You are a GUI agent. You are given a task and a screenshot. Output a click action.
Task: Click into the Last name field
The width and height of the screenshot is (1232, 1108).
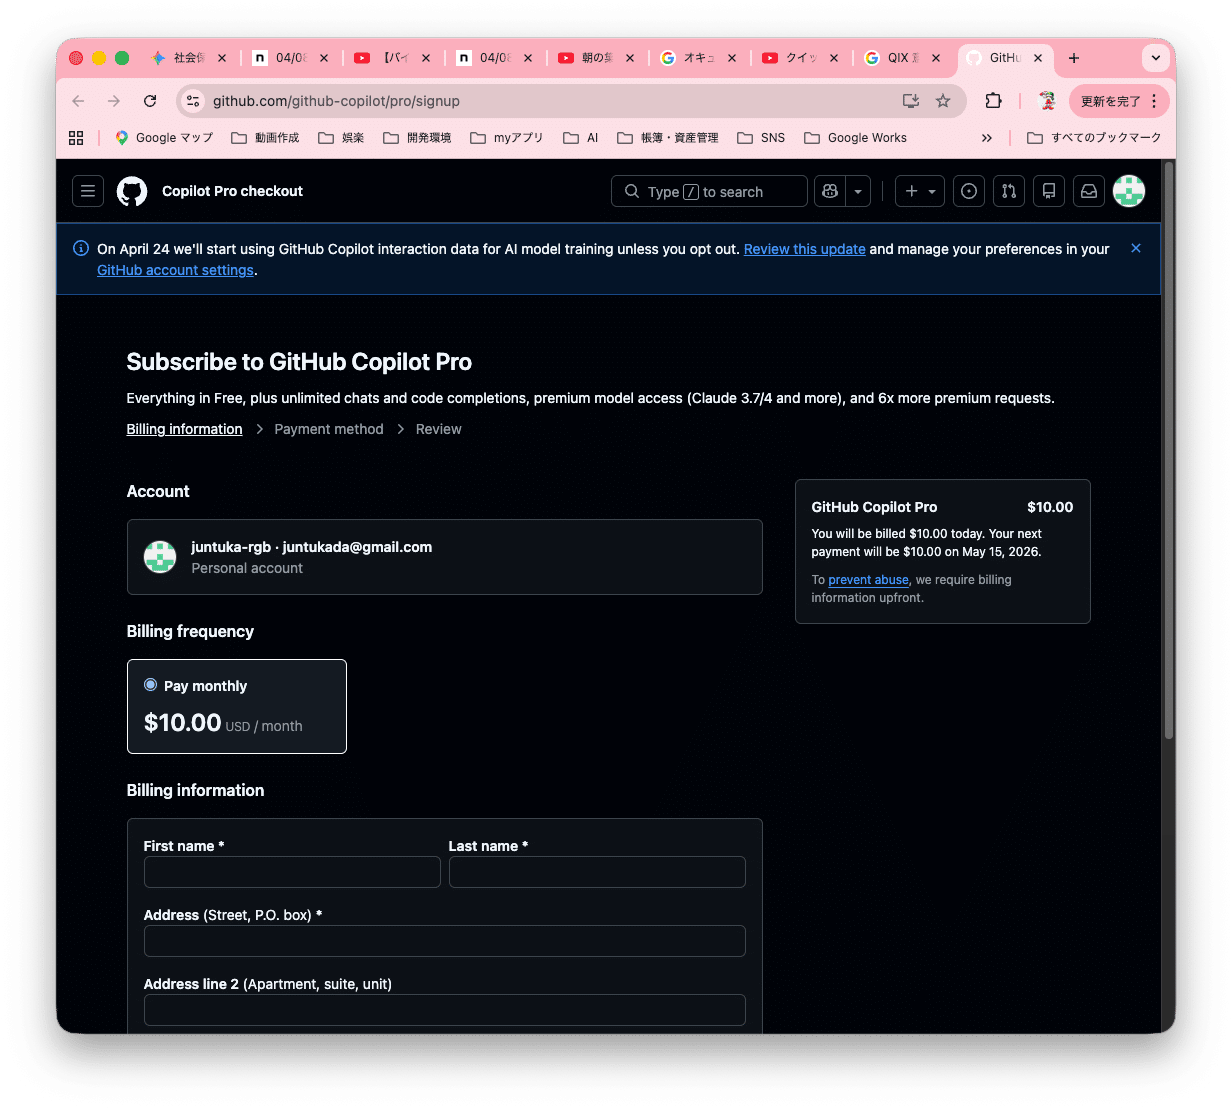click(x=597, y=872)
